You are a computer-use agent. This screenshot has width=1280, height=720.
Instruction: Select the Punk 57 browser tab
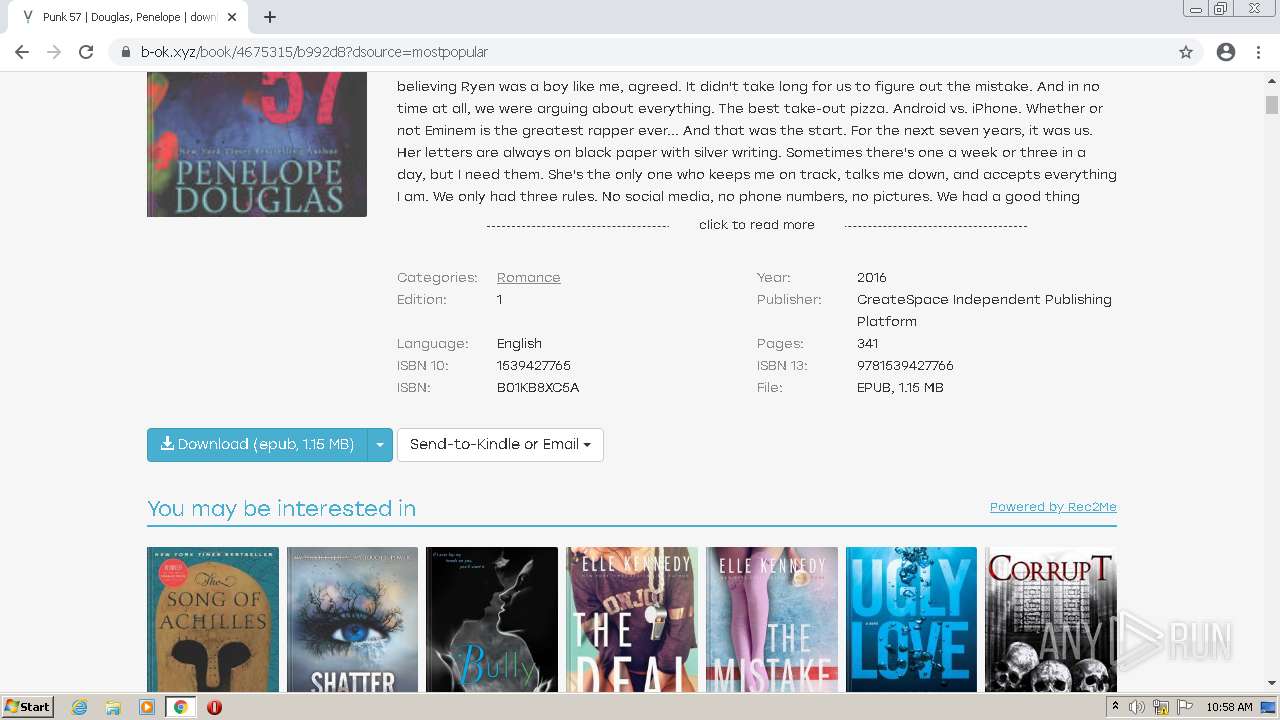click(x=128, y=17)
